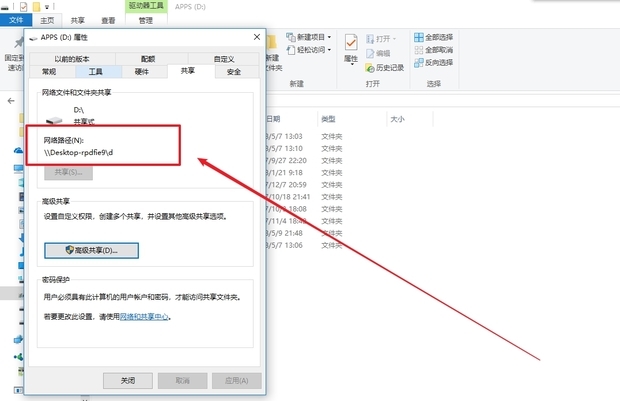This screenshot has width=620, height=401.
Task: Click 反向选择 in the ribbon
Action: click(433, 62)
